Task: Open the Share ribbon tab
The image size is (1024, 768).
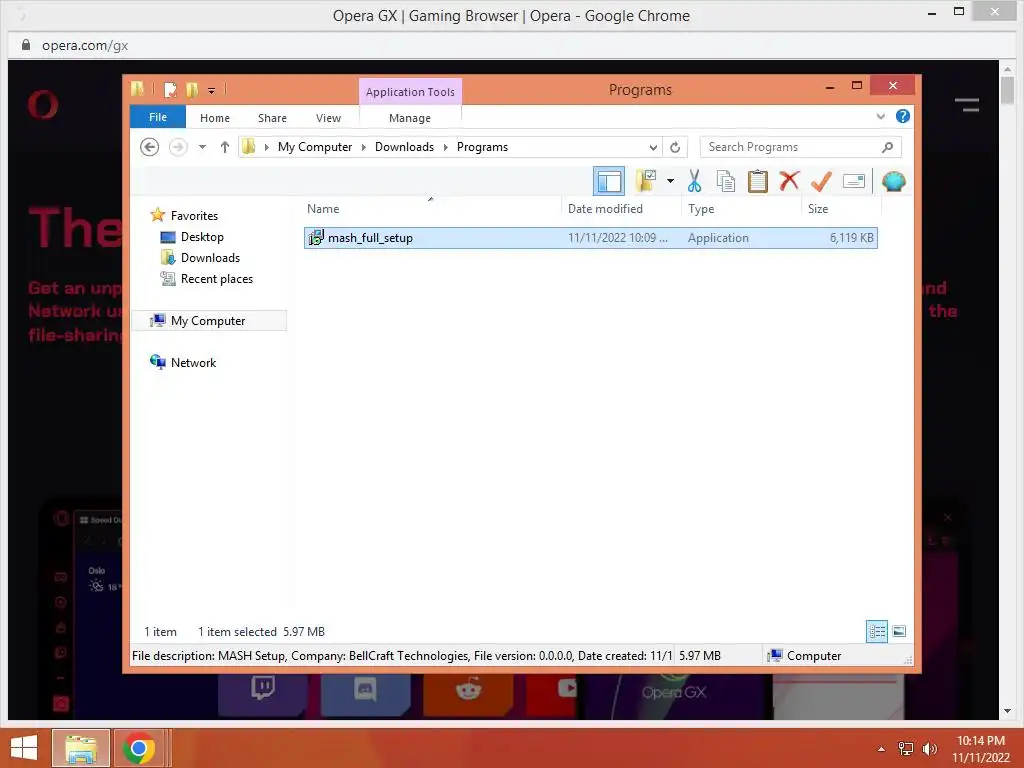Action: point(272,118)
